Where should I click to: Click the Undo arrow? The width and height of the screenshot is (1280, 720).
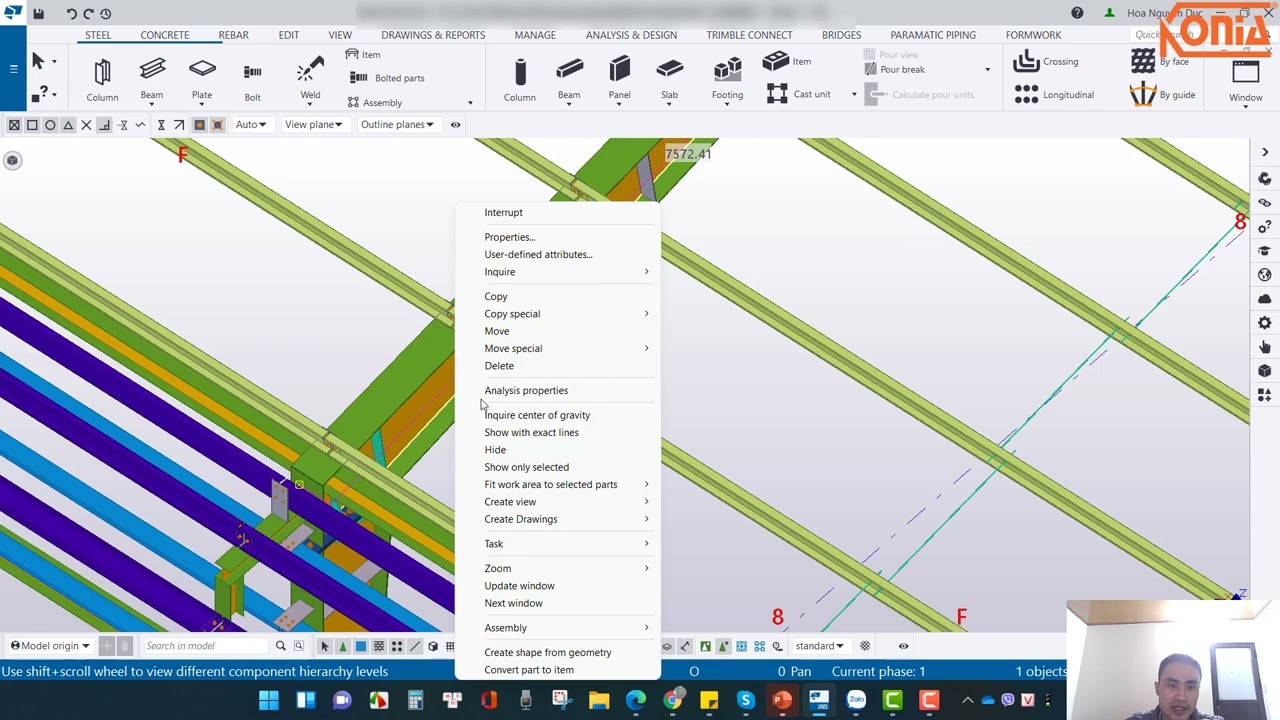(x=71, y=13)
